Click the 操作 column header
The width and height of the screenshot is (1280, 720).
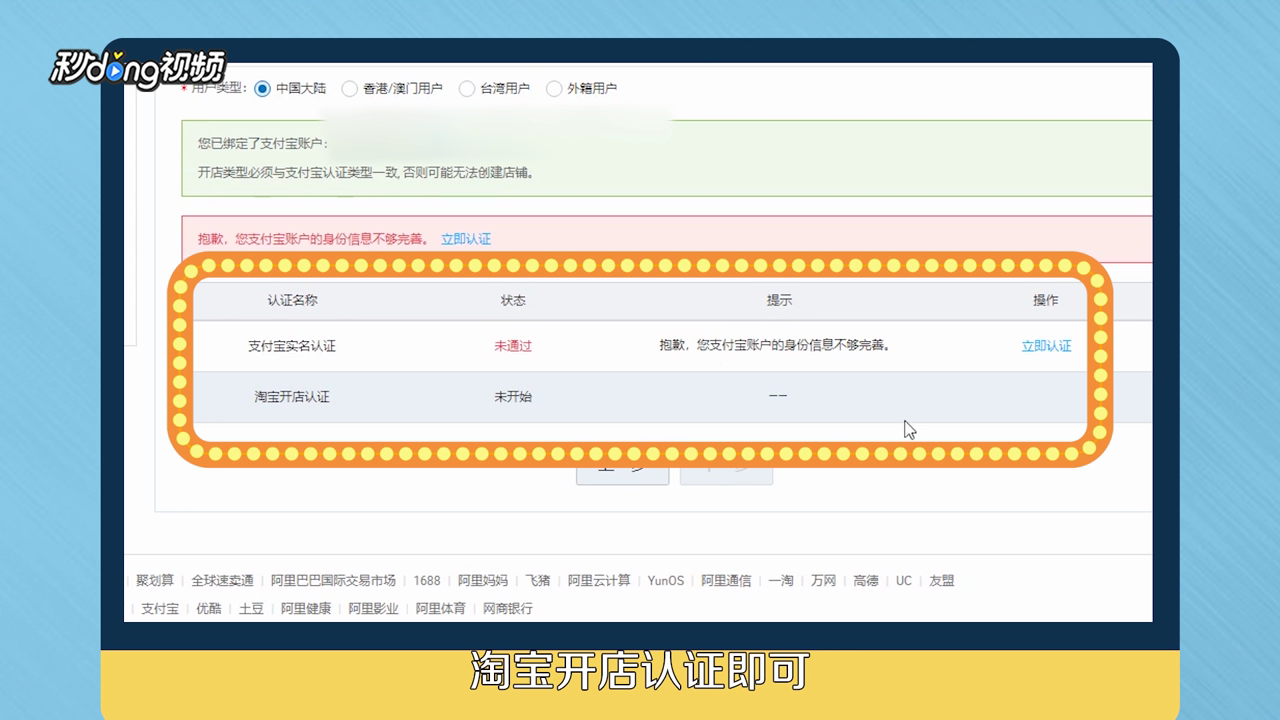coord(1046,300)
